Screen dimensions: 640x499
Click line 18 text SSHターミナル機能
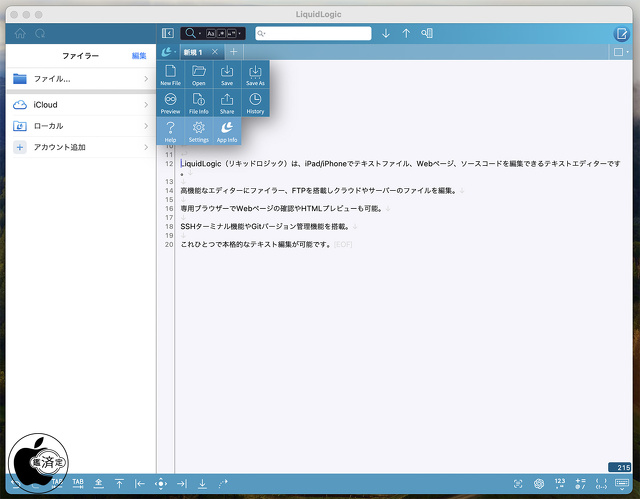click(x=211, y=226)
